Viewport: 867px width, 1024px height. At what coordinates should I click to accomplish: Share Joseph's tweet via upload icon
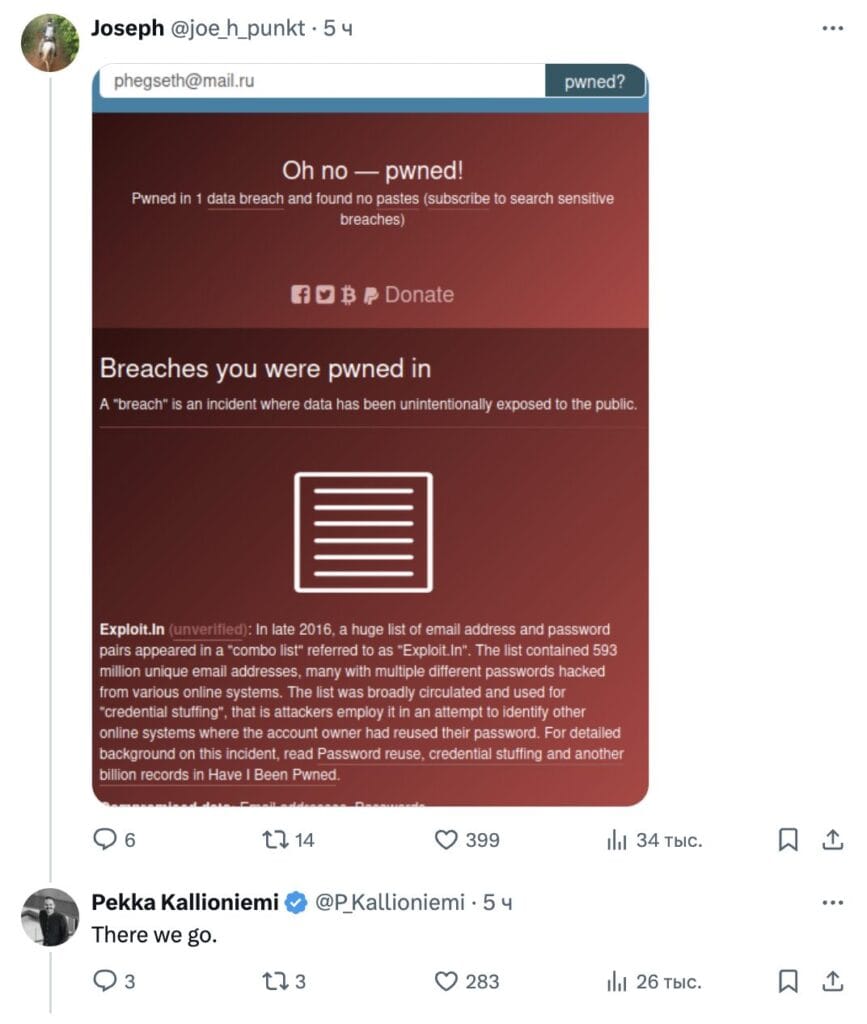(x=832, y=839)
